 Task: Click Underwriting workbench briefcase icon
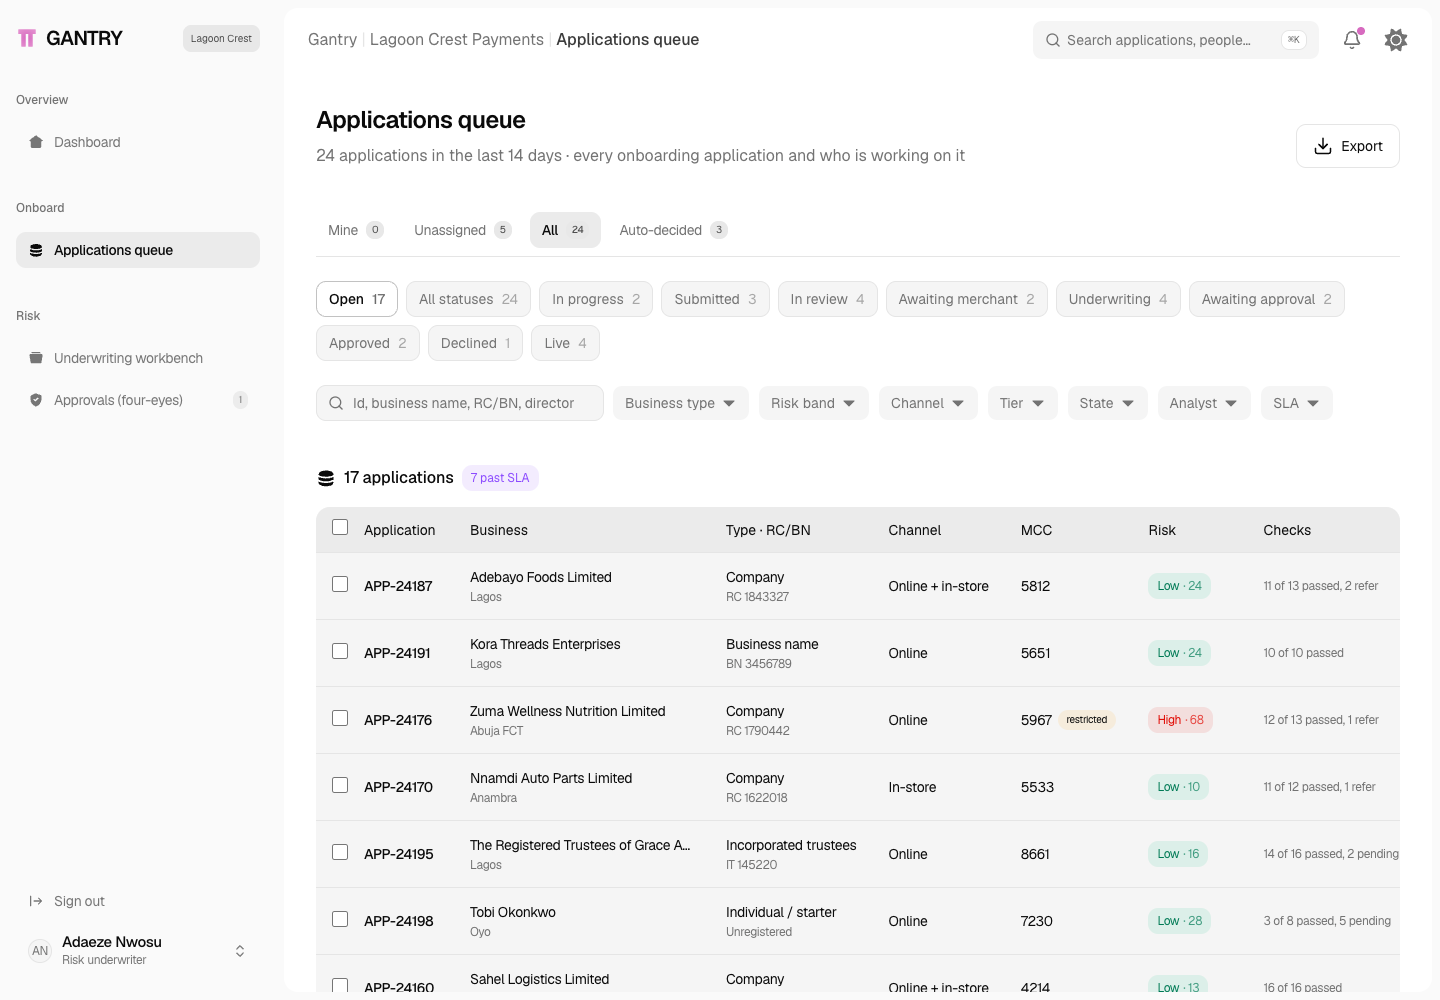(x=36, y=358)
